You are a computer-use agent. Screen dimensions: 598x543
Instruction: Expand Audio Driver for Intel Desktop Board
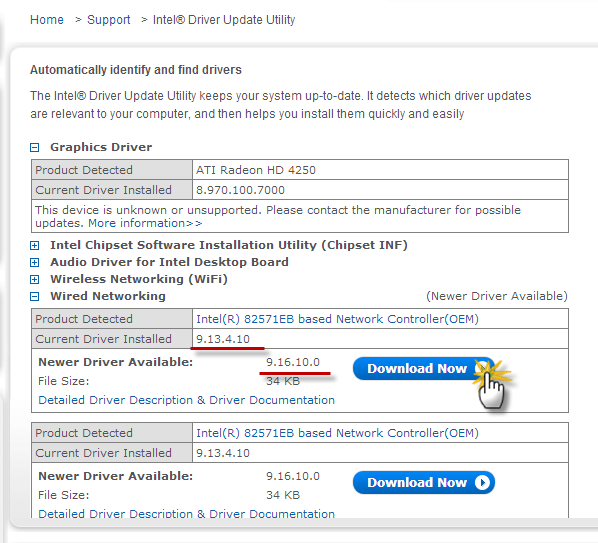point(35,262)
